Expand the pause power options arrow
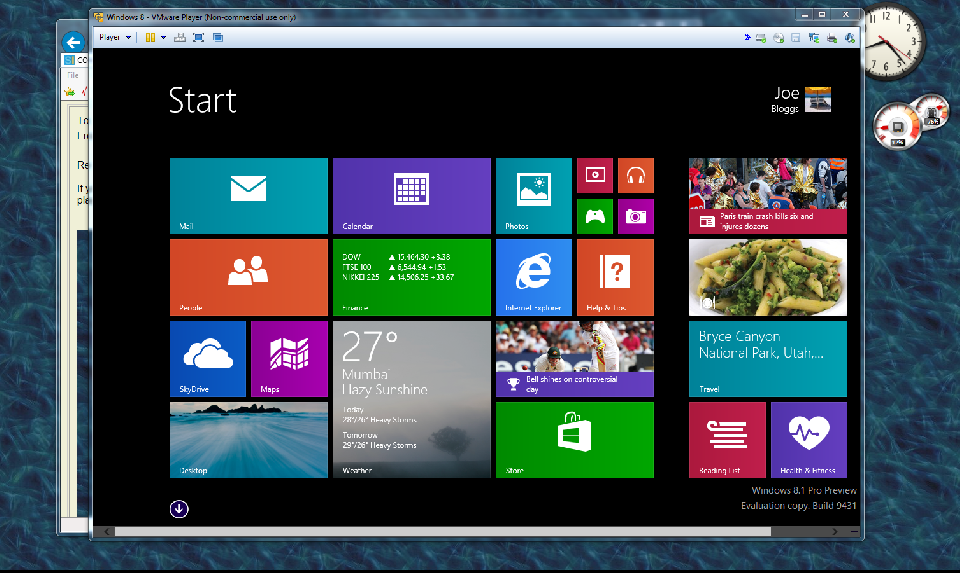Screen dimensions: 960x573 [164, 38]
